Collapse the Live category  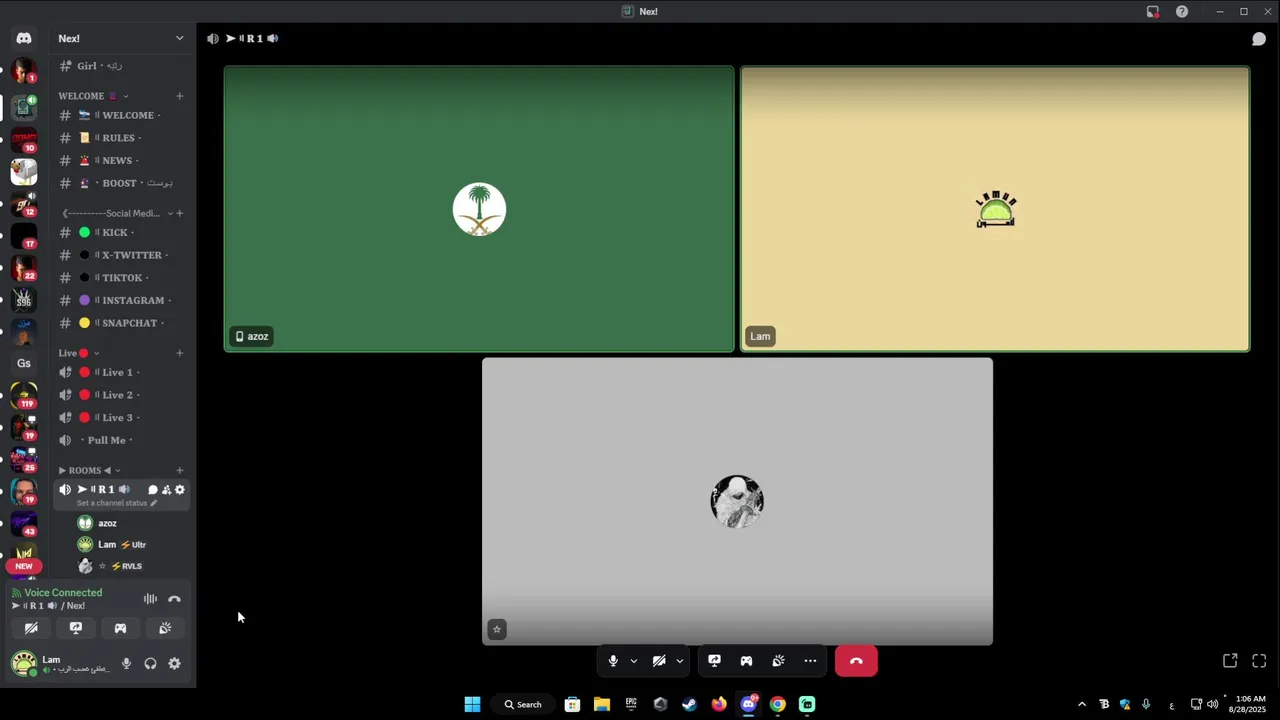click(78, 353)
